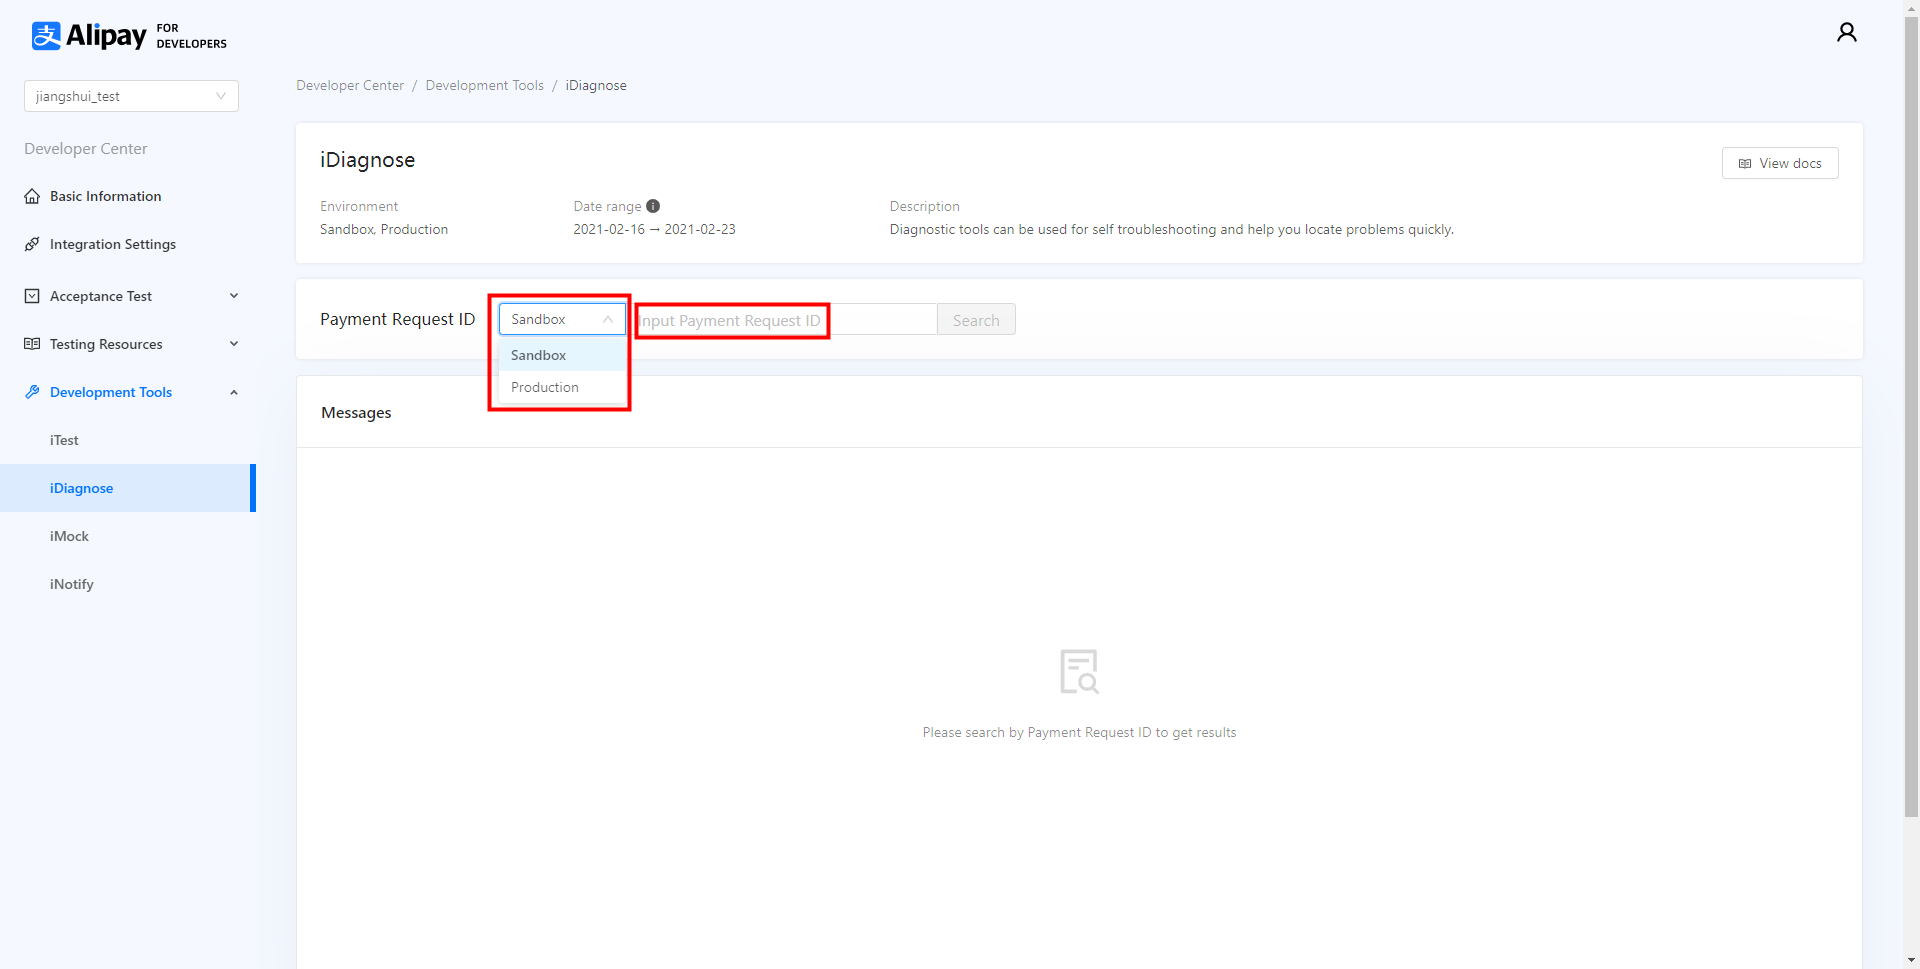Choose Sandbox option in the dropdown list
Image resolution: width=1920 pixels, height=969 pixels.
tap(539, 355)
